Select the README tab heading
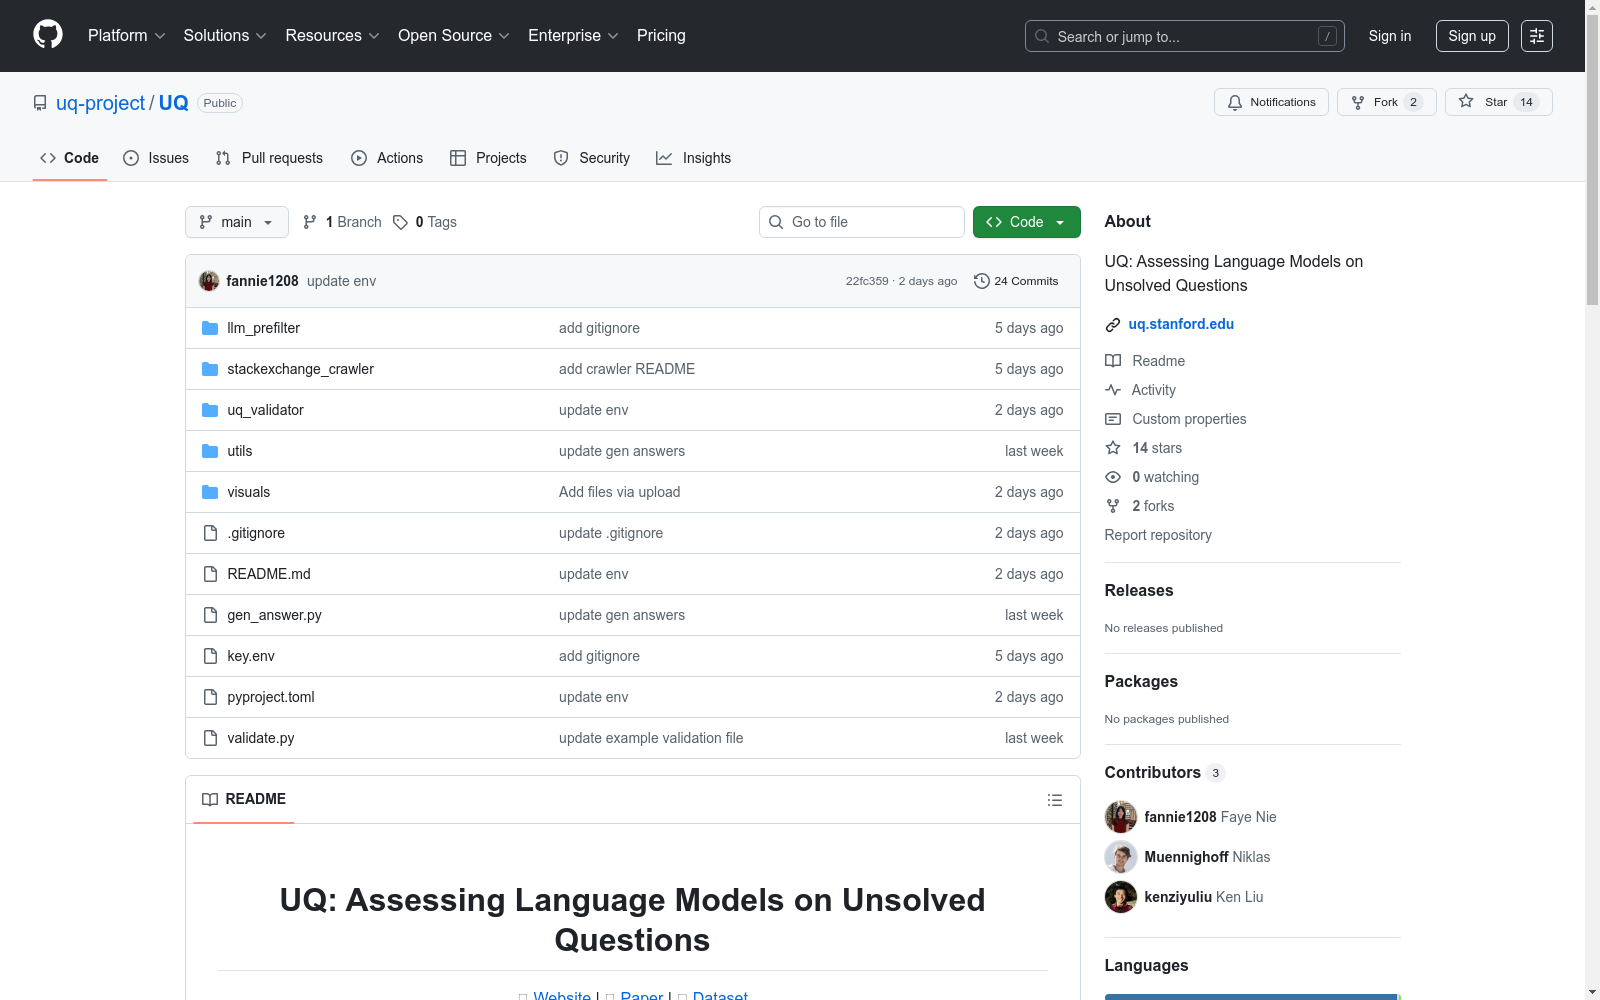The height and width of the screenshot is (1000, 1600). (244, 799)
